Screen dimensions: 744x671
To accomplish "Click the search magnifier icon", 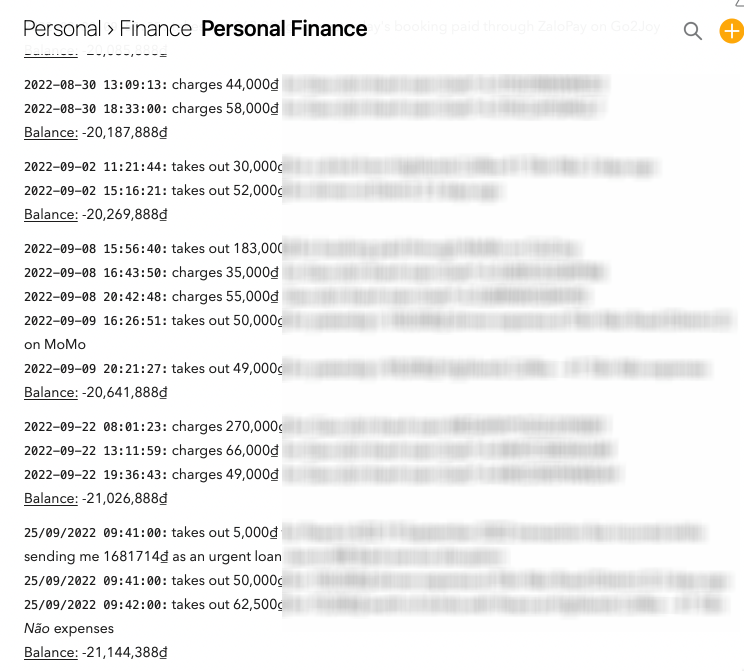I will pos(692,31).
